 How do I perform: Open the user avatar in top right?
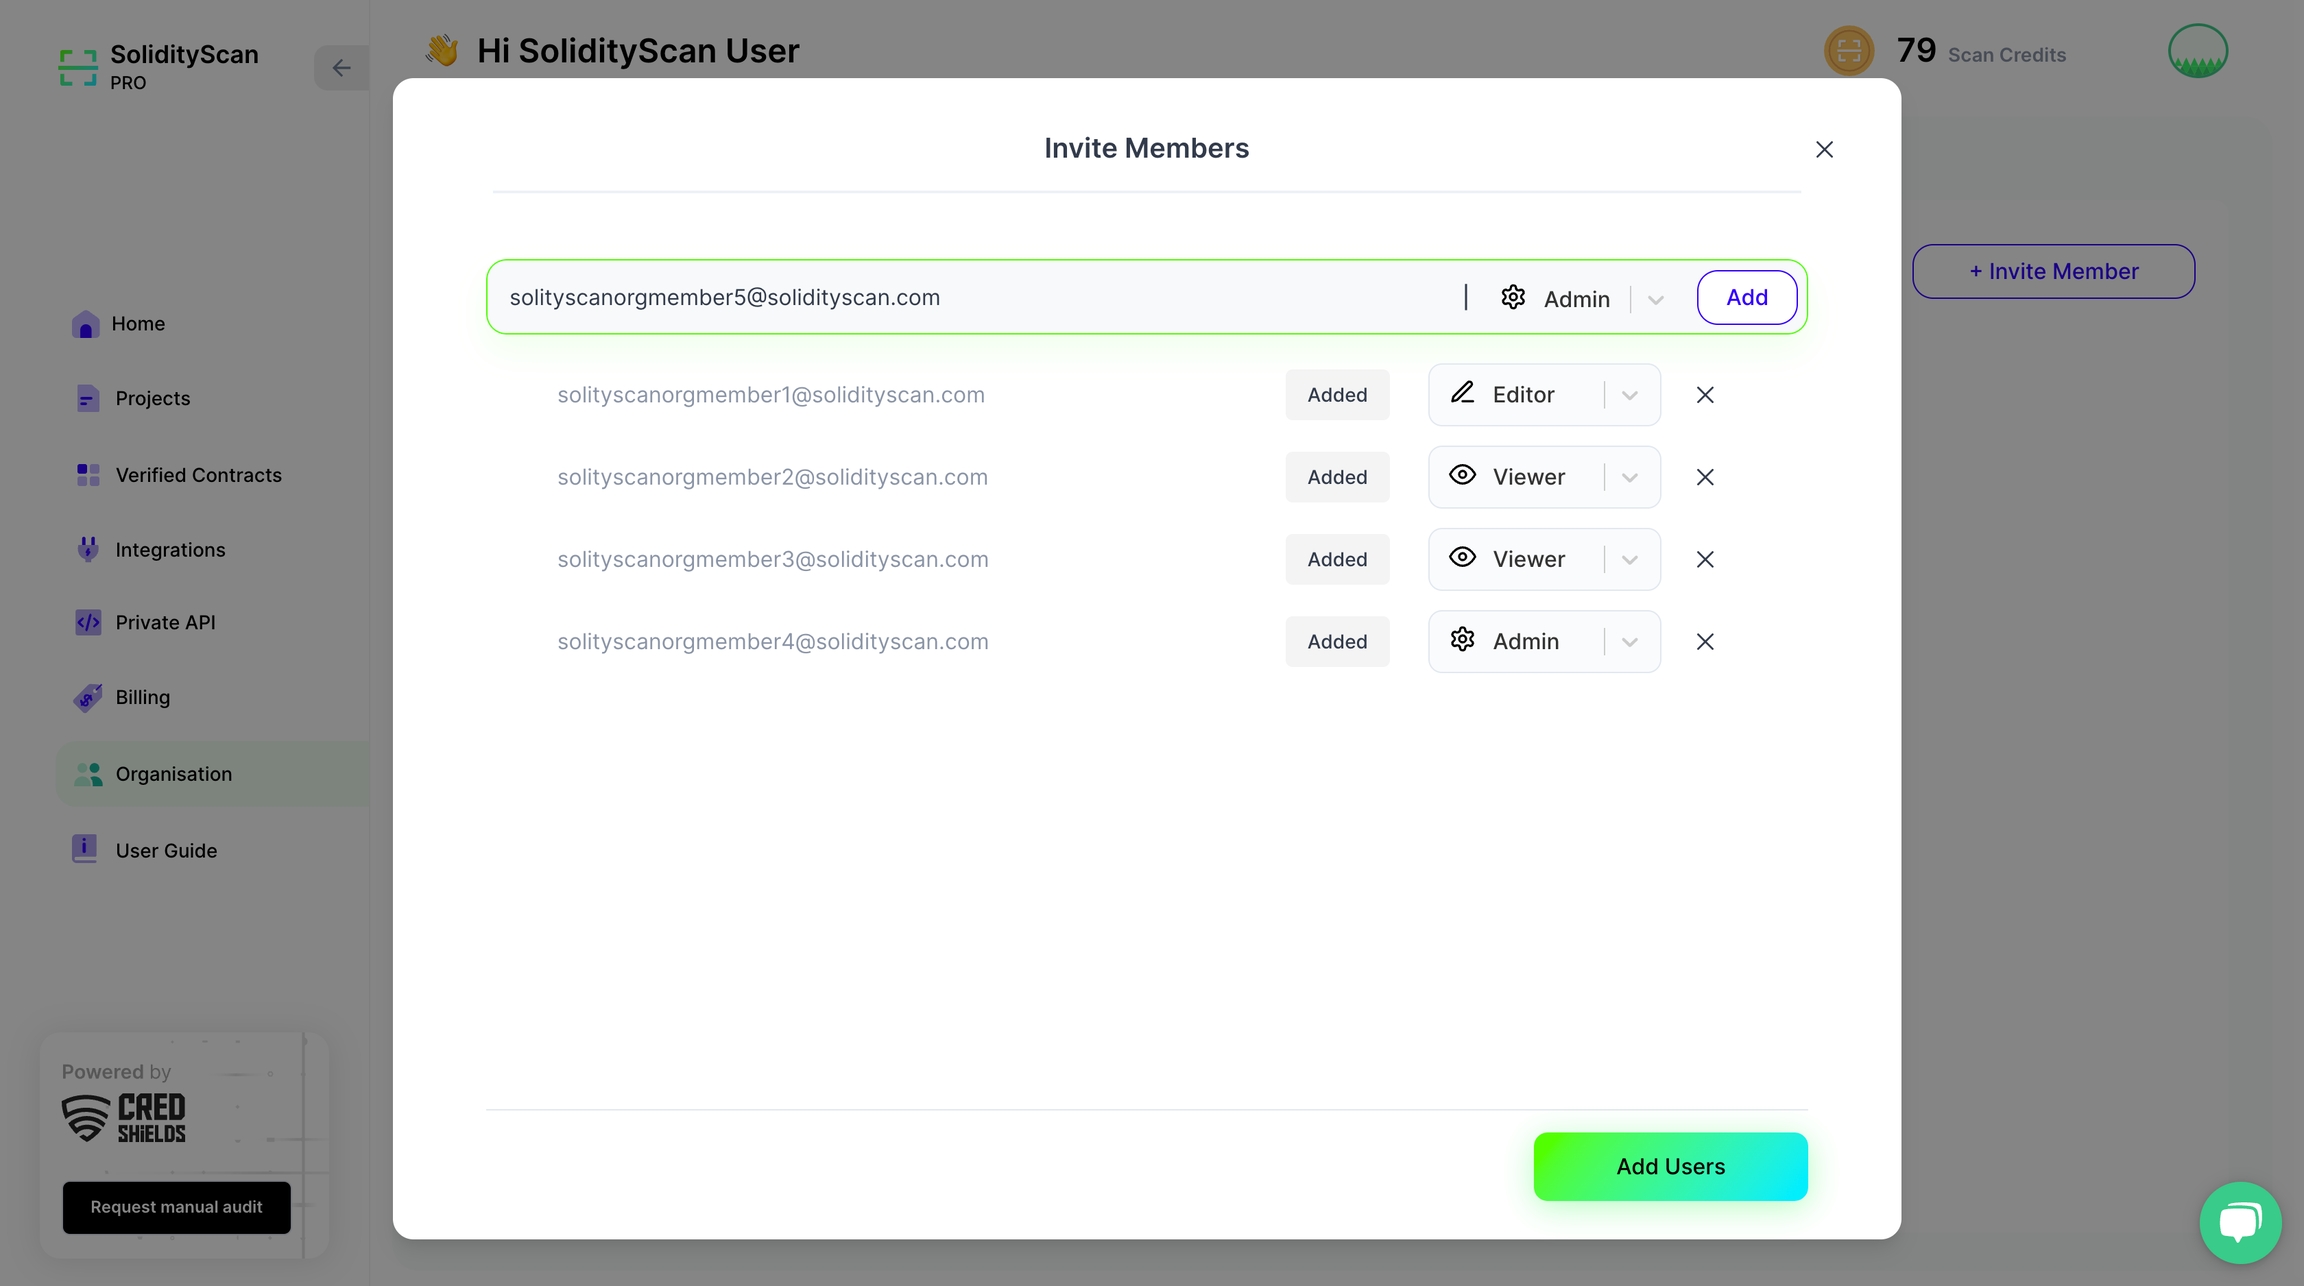coord(2197,51)
